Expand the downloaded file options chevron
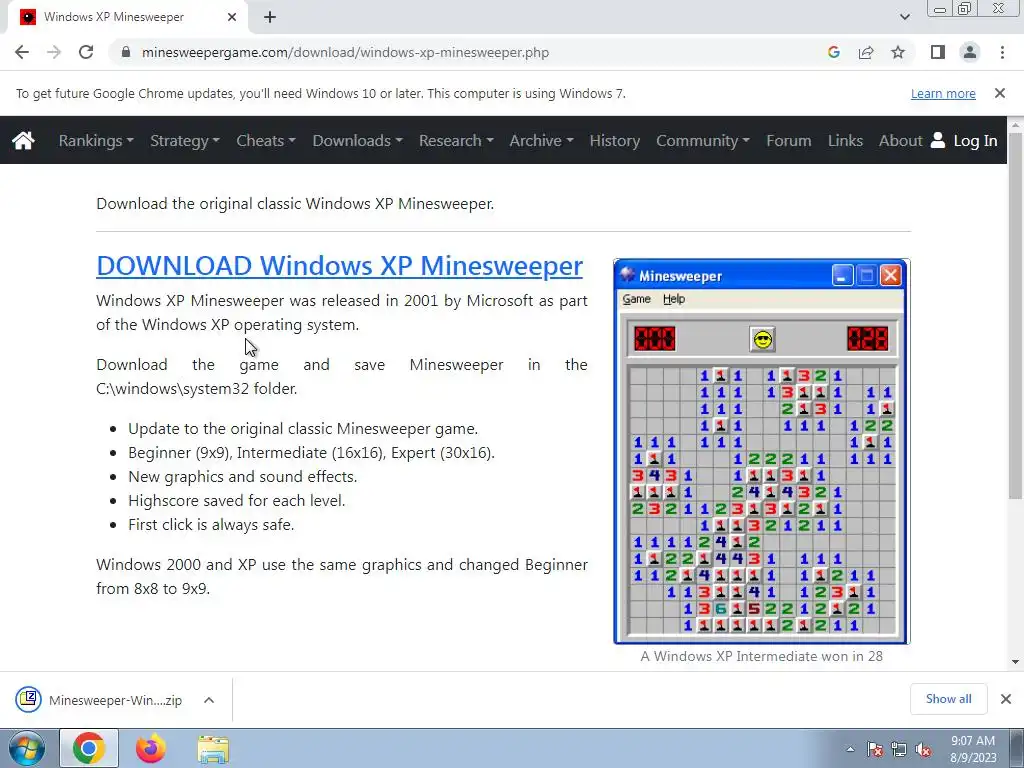 (209, 700)
